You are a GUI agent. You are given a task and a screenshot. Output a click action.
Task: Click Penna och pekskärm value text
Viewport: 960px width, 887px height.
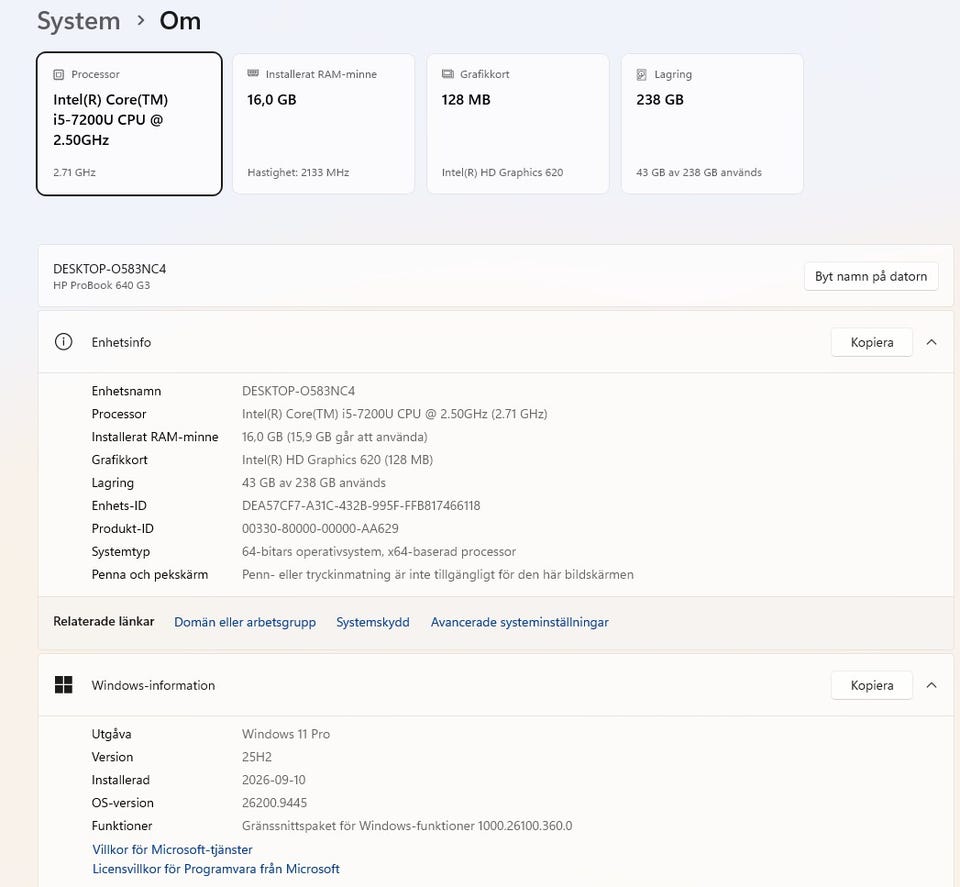point(438,574)
